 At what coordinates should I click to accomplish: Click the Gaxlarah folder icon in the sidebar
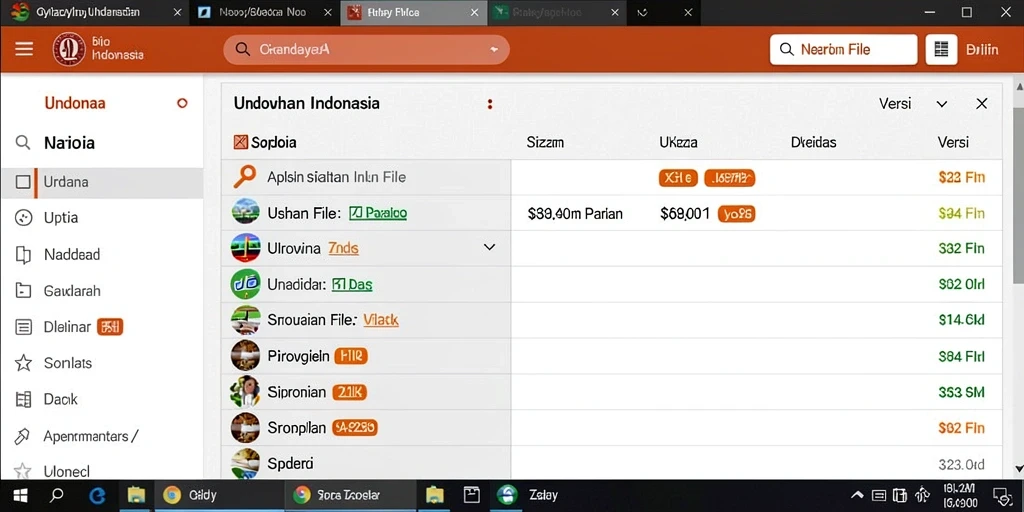tap(23, 291)
